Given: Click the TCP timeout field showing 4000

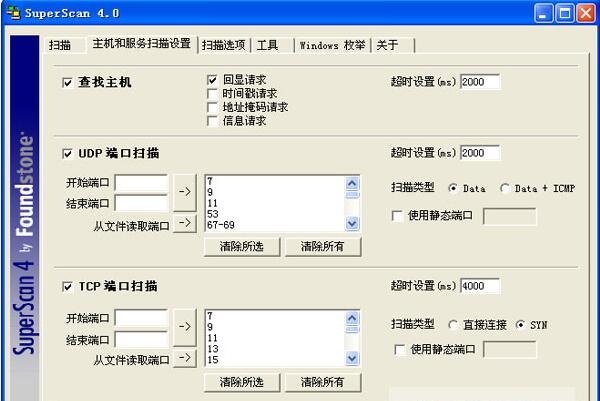Looking at the screenshot, I should click(x=480, y=286).
